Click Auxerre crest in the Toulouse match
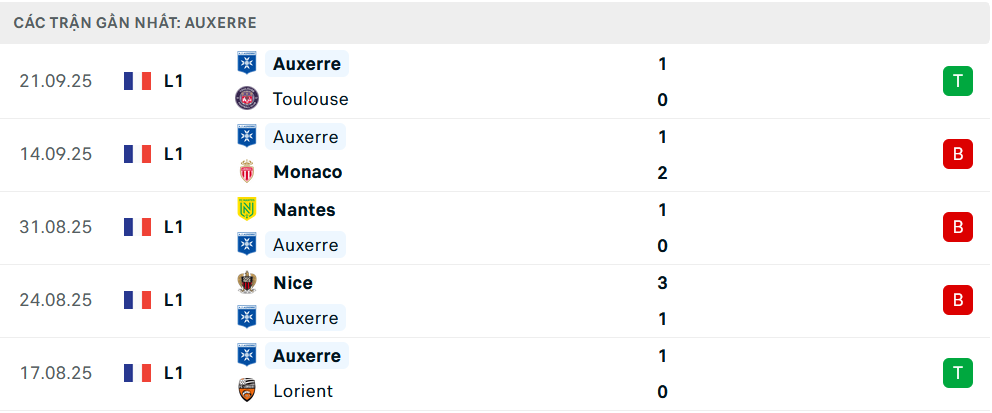 245,64
